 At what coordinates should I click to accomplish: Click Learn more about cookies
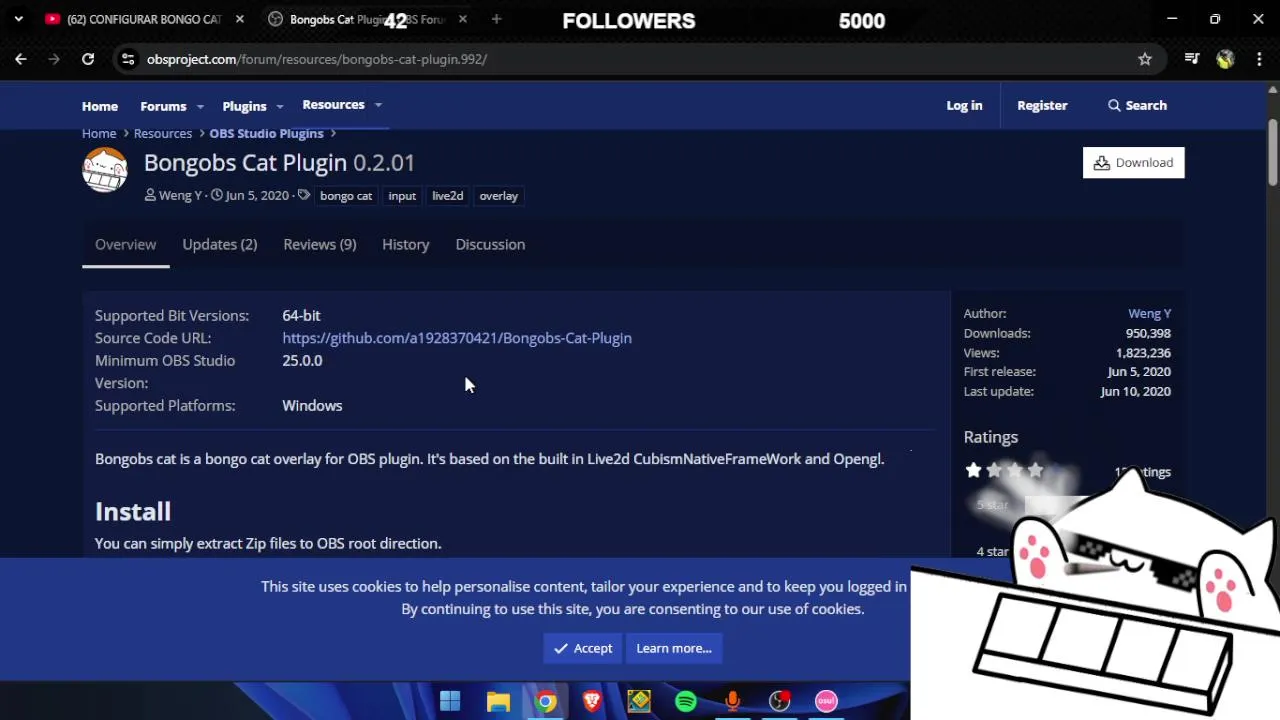click(x=674, y=648)
